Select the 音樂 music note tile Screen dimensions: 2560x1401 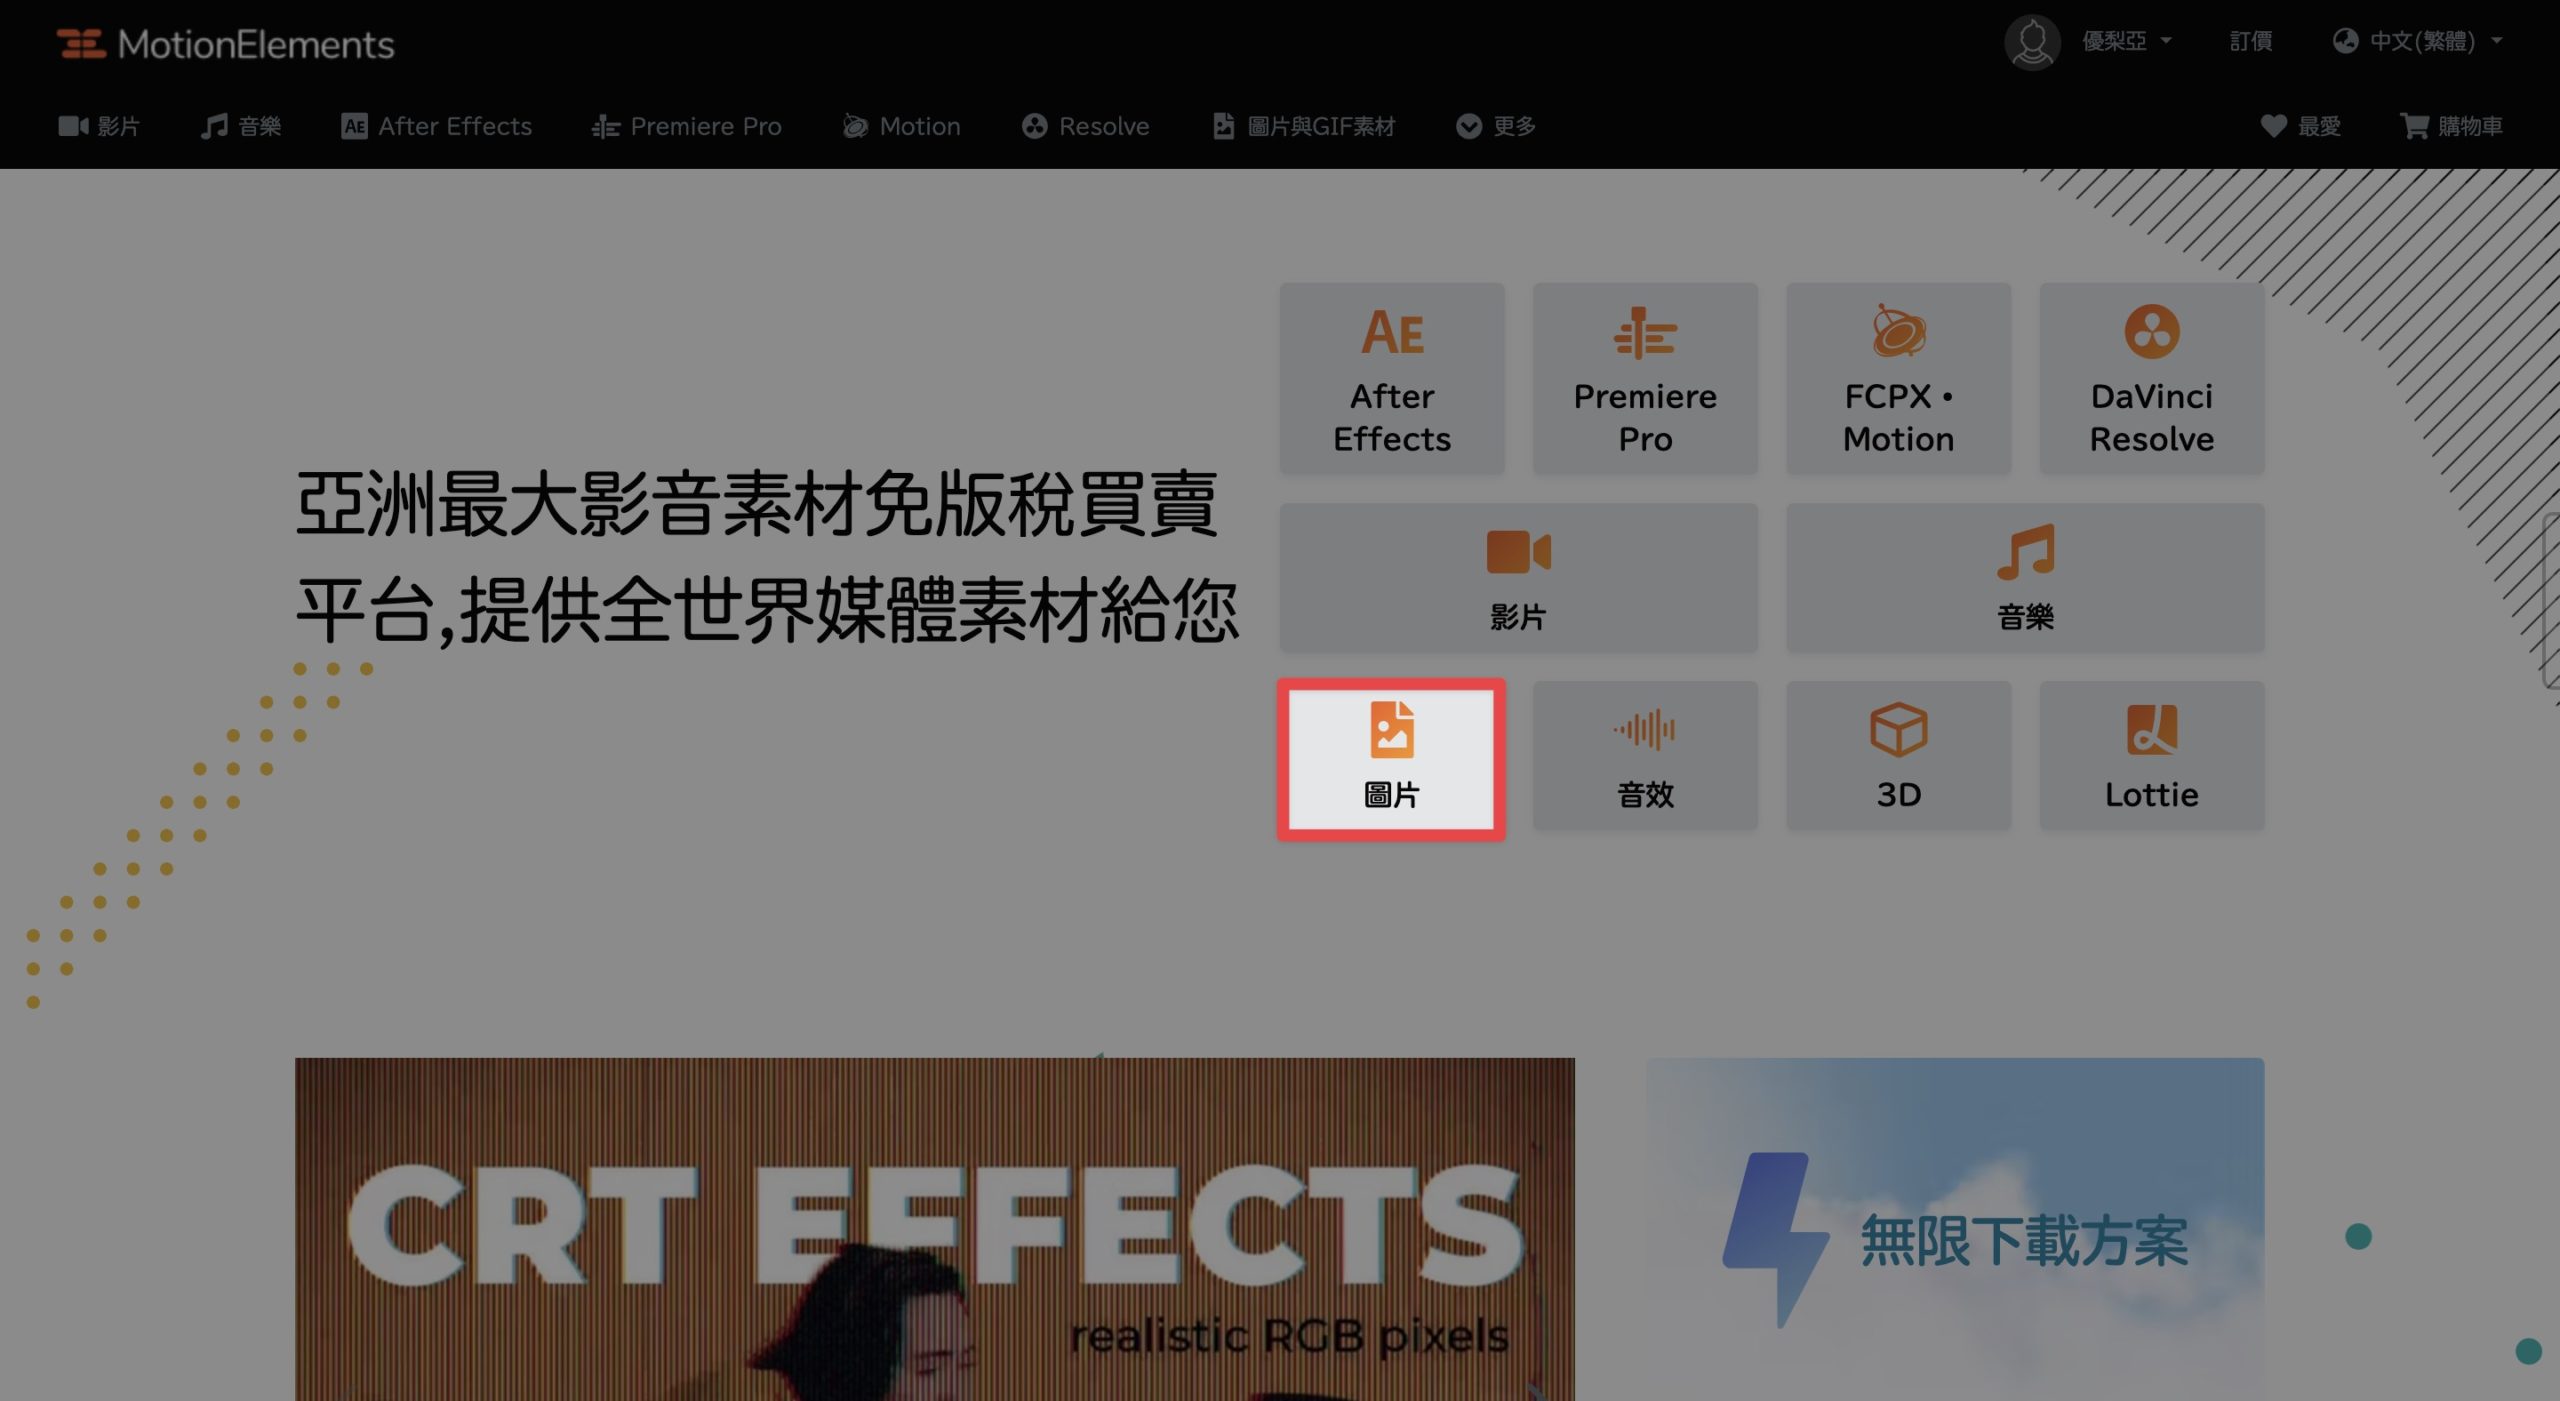pos(2025,578)
